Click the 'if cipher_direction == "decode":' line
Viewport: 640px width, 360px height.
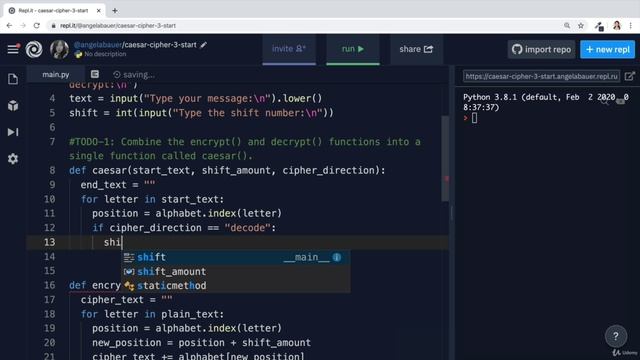184,228
